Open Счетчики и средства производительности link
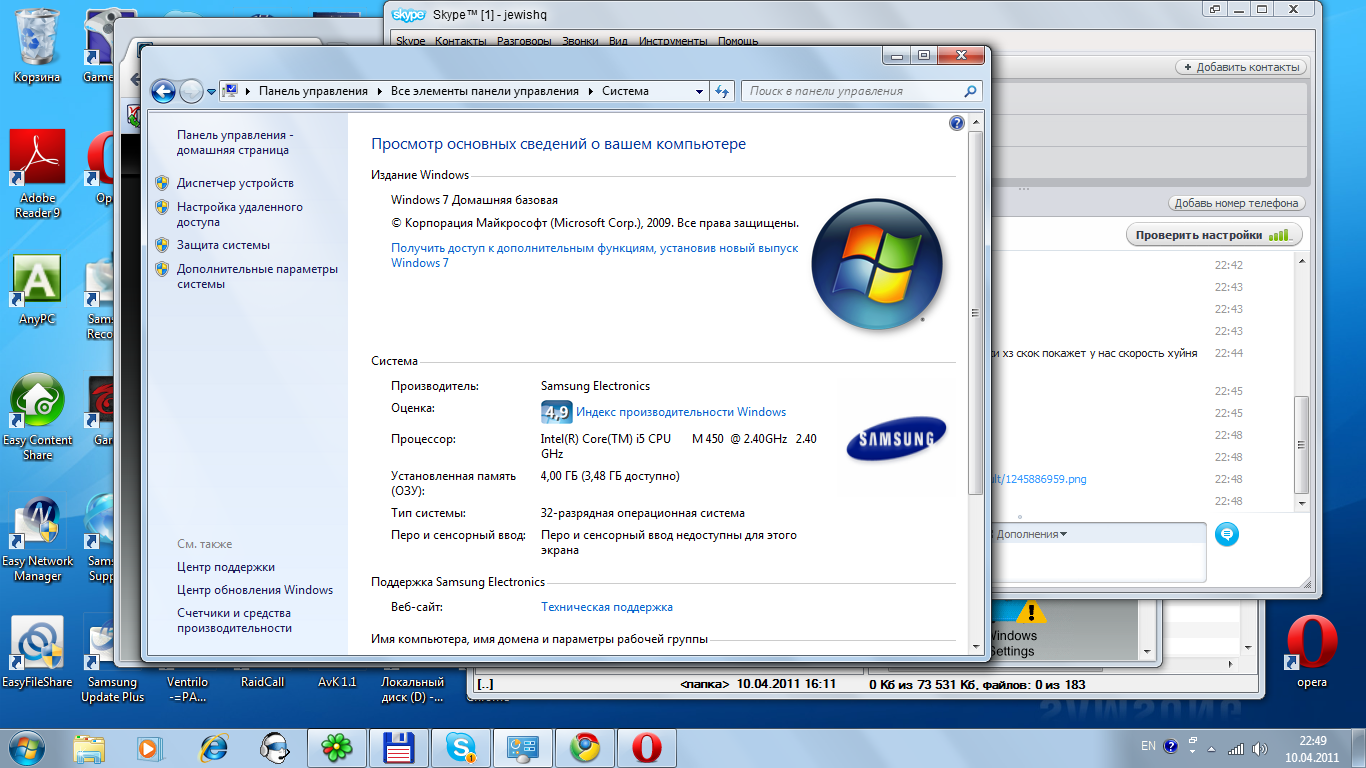Screen dimensions: 1366x768 (234, 620)
